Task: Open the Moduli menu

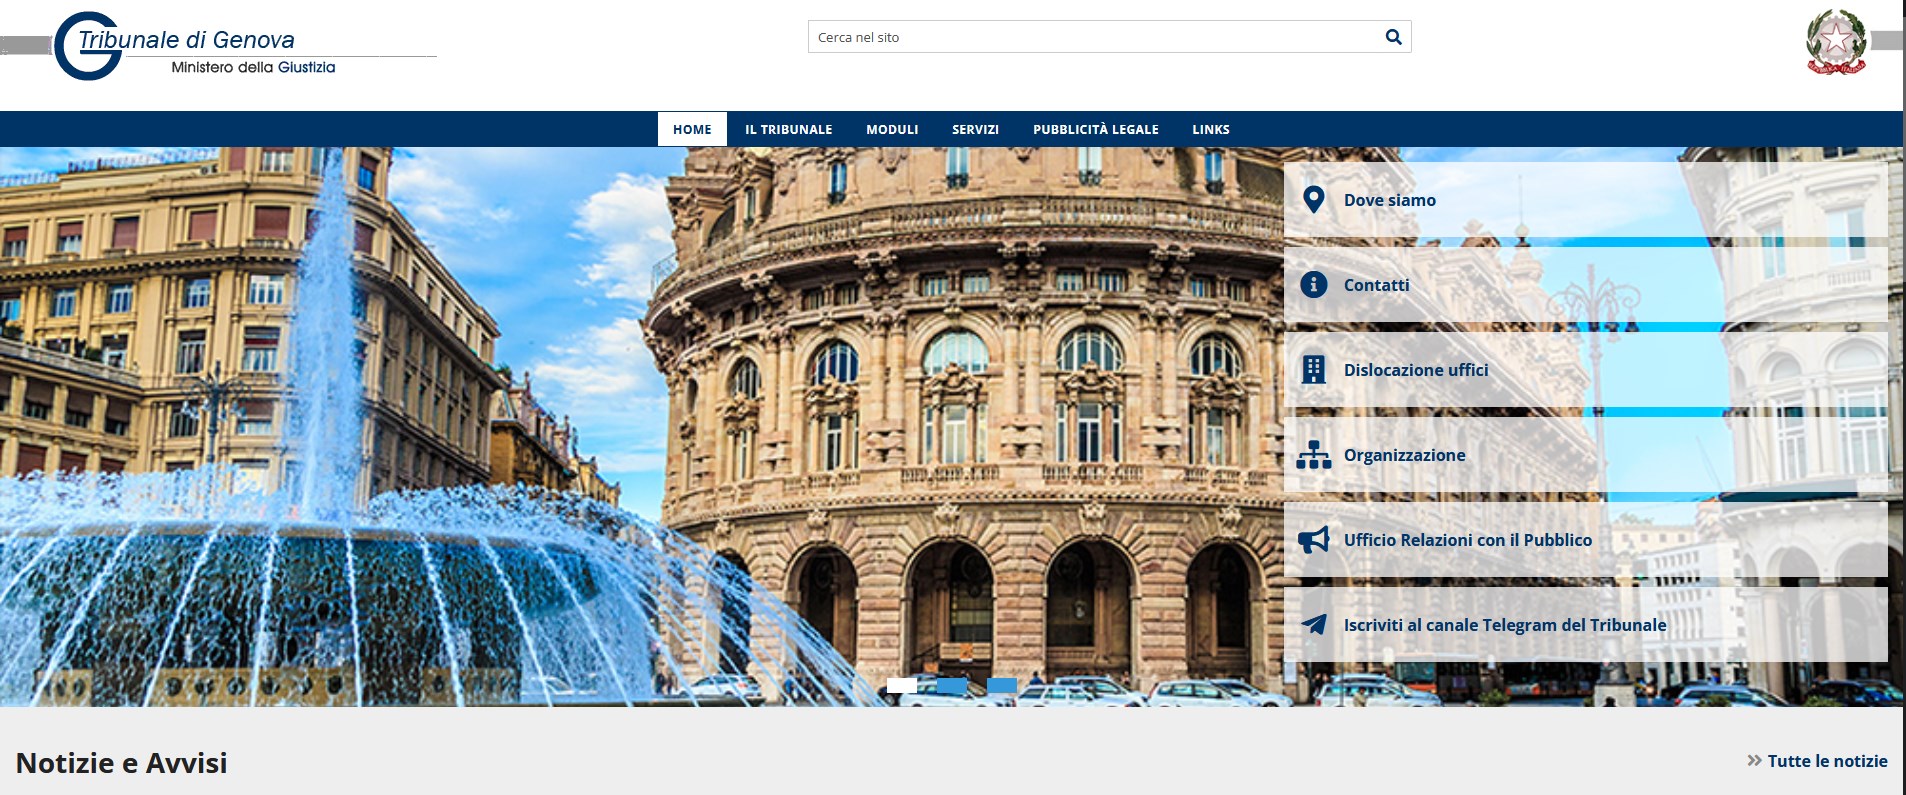Action: (x=892, y=130)
